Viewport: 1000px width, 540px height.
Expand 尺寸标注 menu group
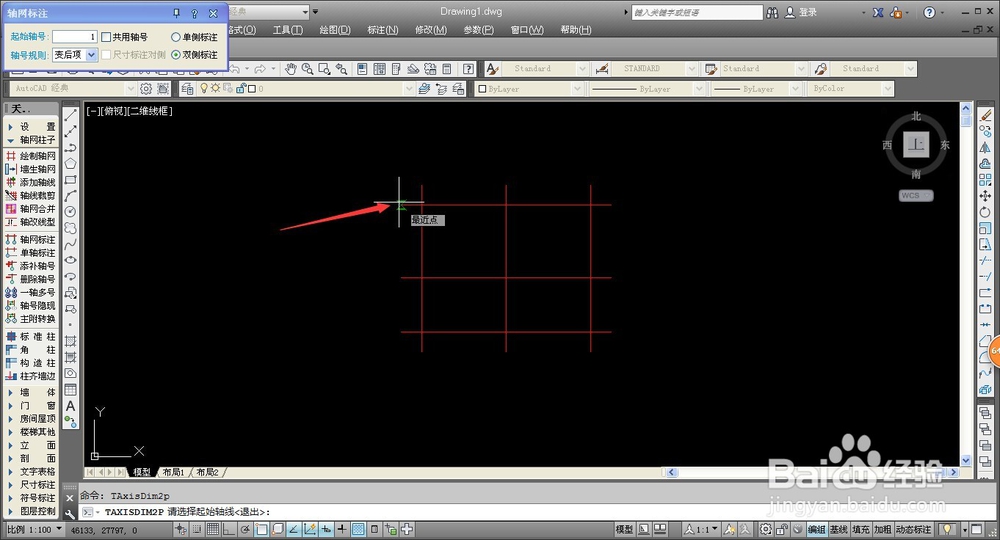pyautogui.click(x=31, y=485)
